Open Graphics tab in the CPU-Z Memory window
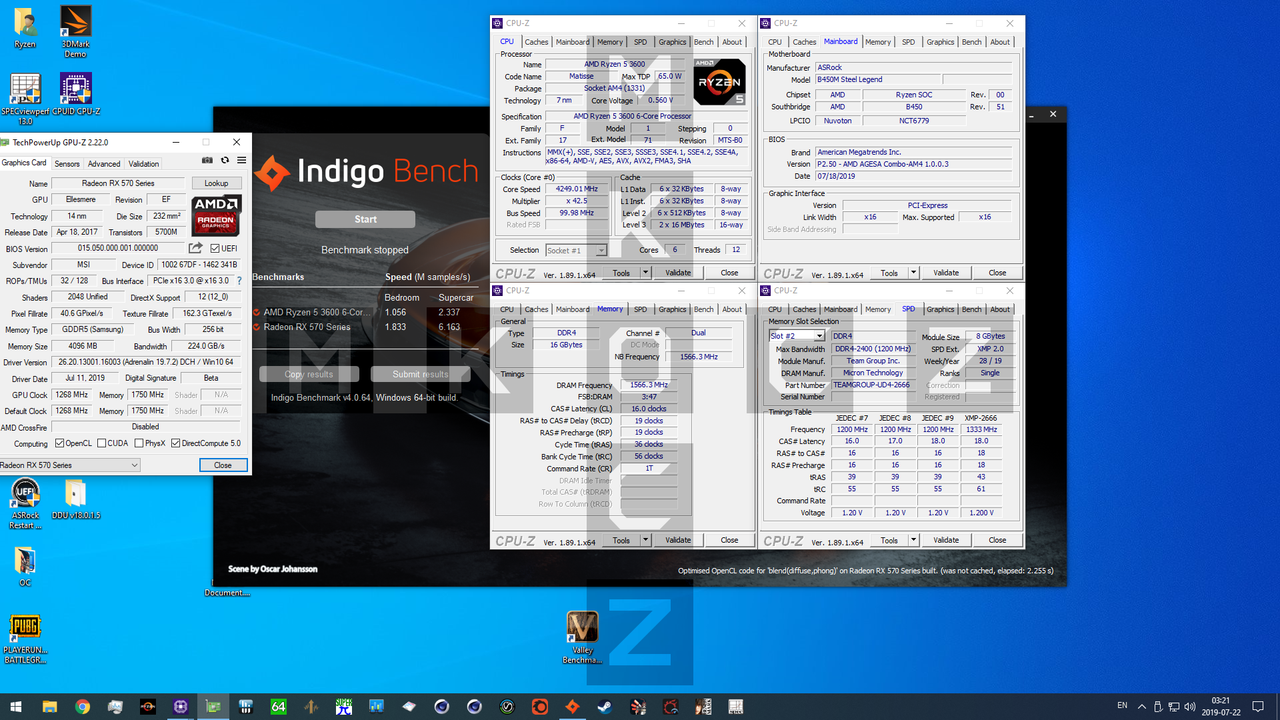 [x=672, y=309]
